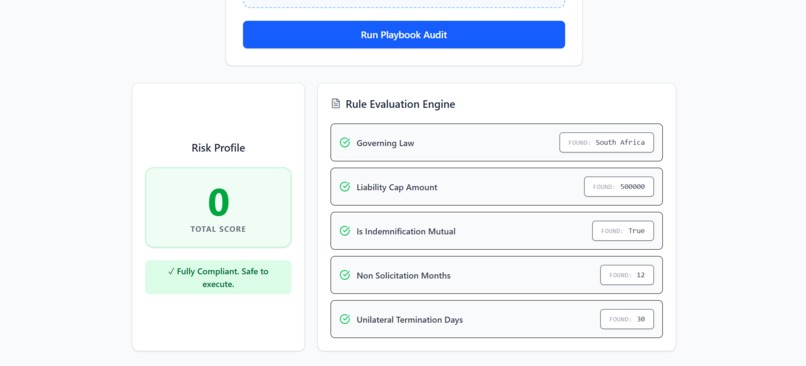The width and height of the screenshot is (806, 366).
Task: Select the Unilateral Termination Days rule label
Action: tap(409, 320)
